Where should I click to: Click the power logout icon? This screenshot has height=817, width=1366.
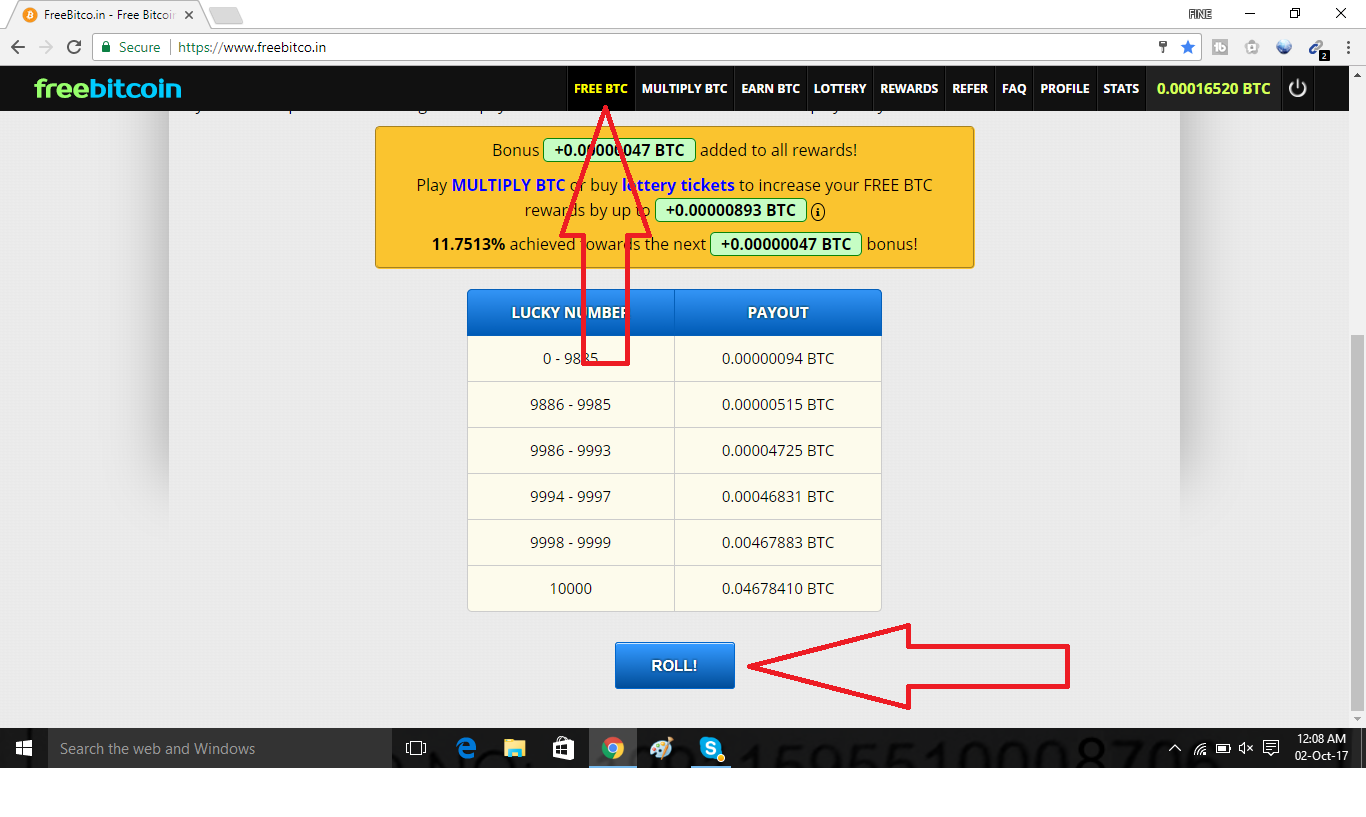(x=1297, y=88)
